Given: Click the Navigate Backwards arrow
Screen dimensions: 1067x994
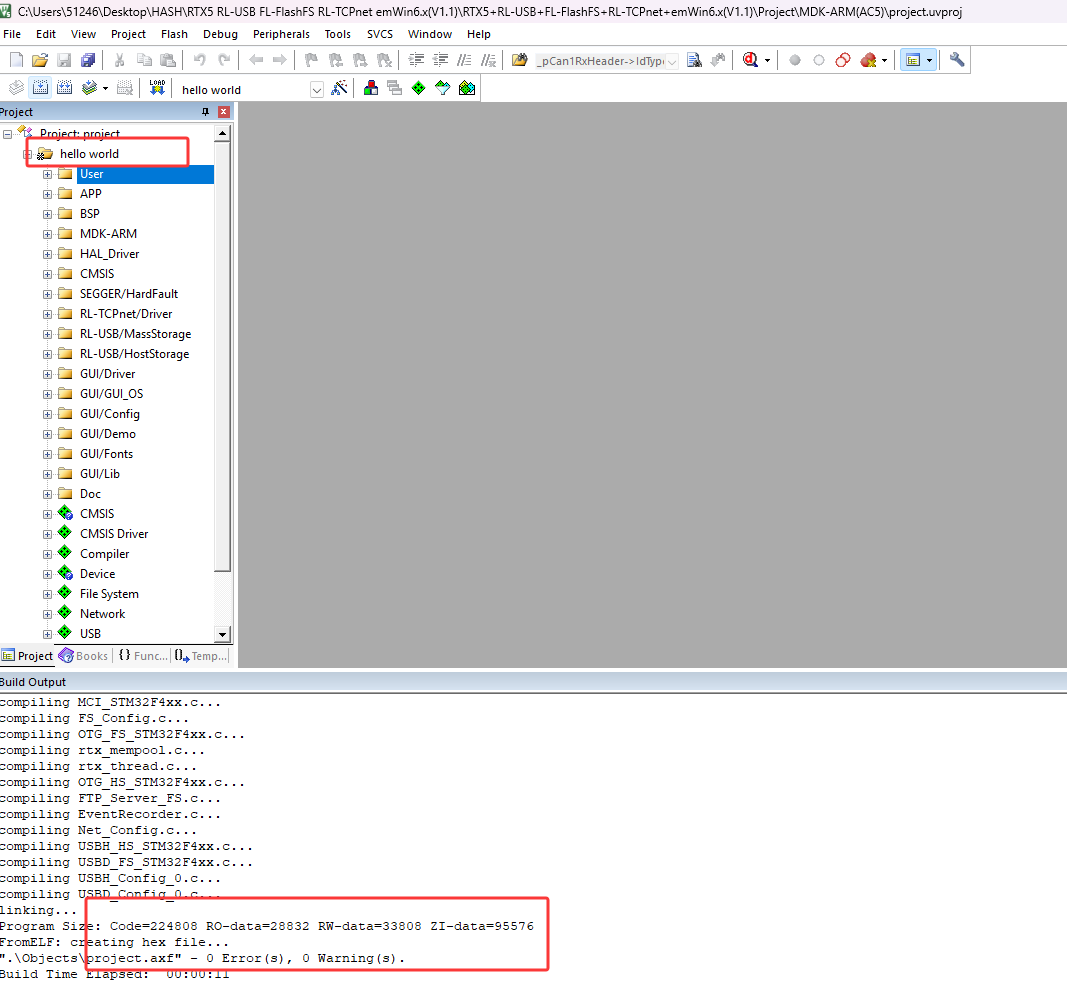Looking at the screenshot, I should point(256,61).
